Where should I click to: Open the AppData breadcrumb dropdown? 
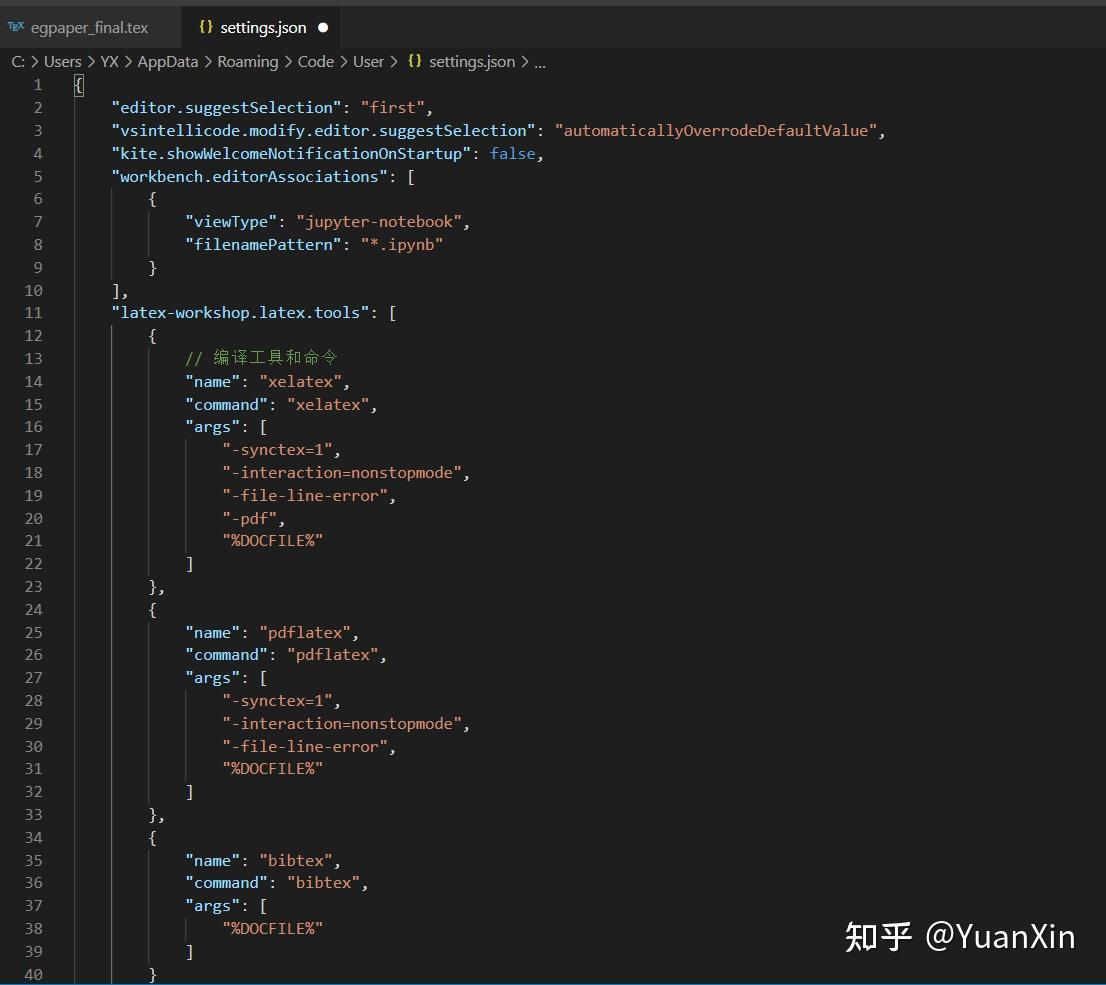pos(167,61)
